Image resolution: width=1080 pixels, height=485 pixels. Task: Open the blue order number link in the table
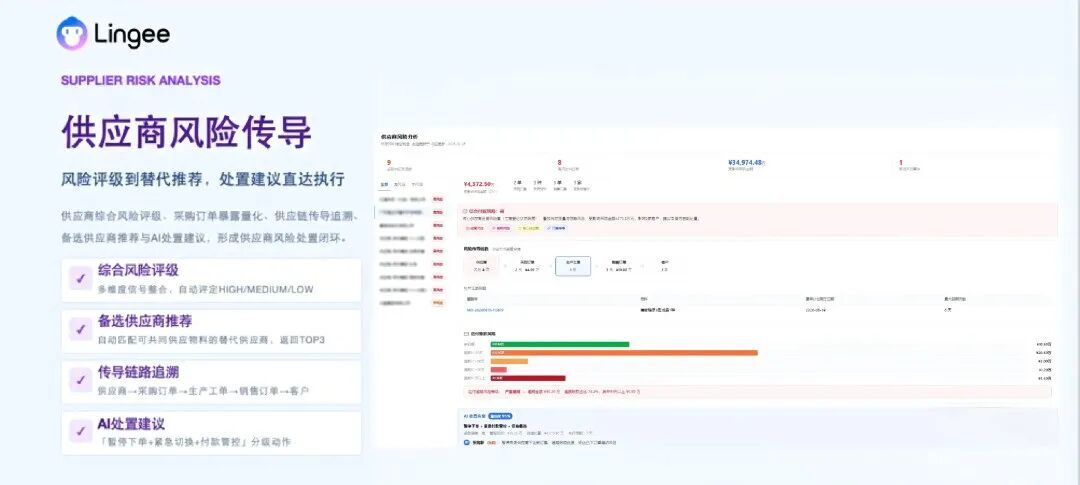485,310
